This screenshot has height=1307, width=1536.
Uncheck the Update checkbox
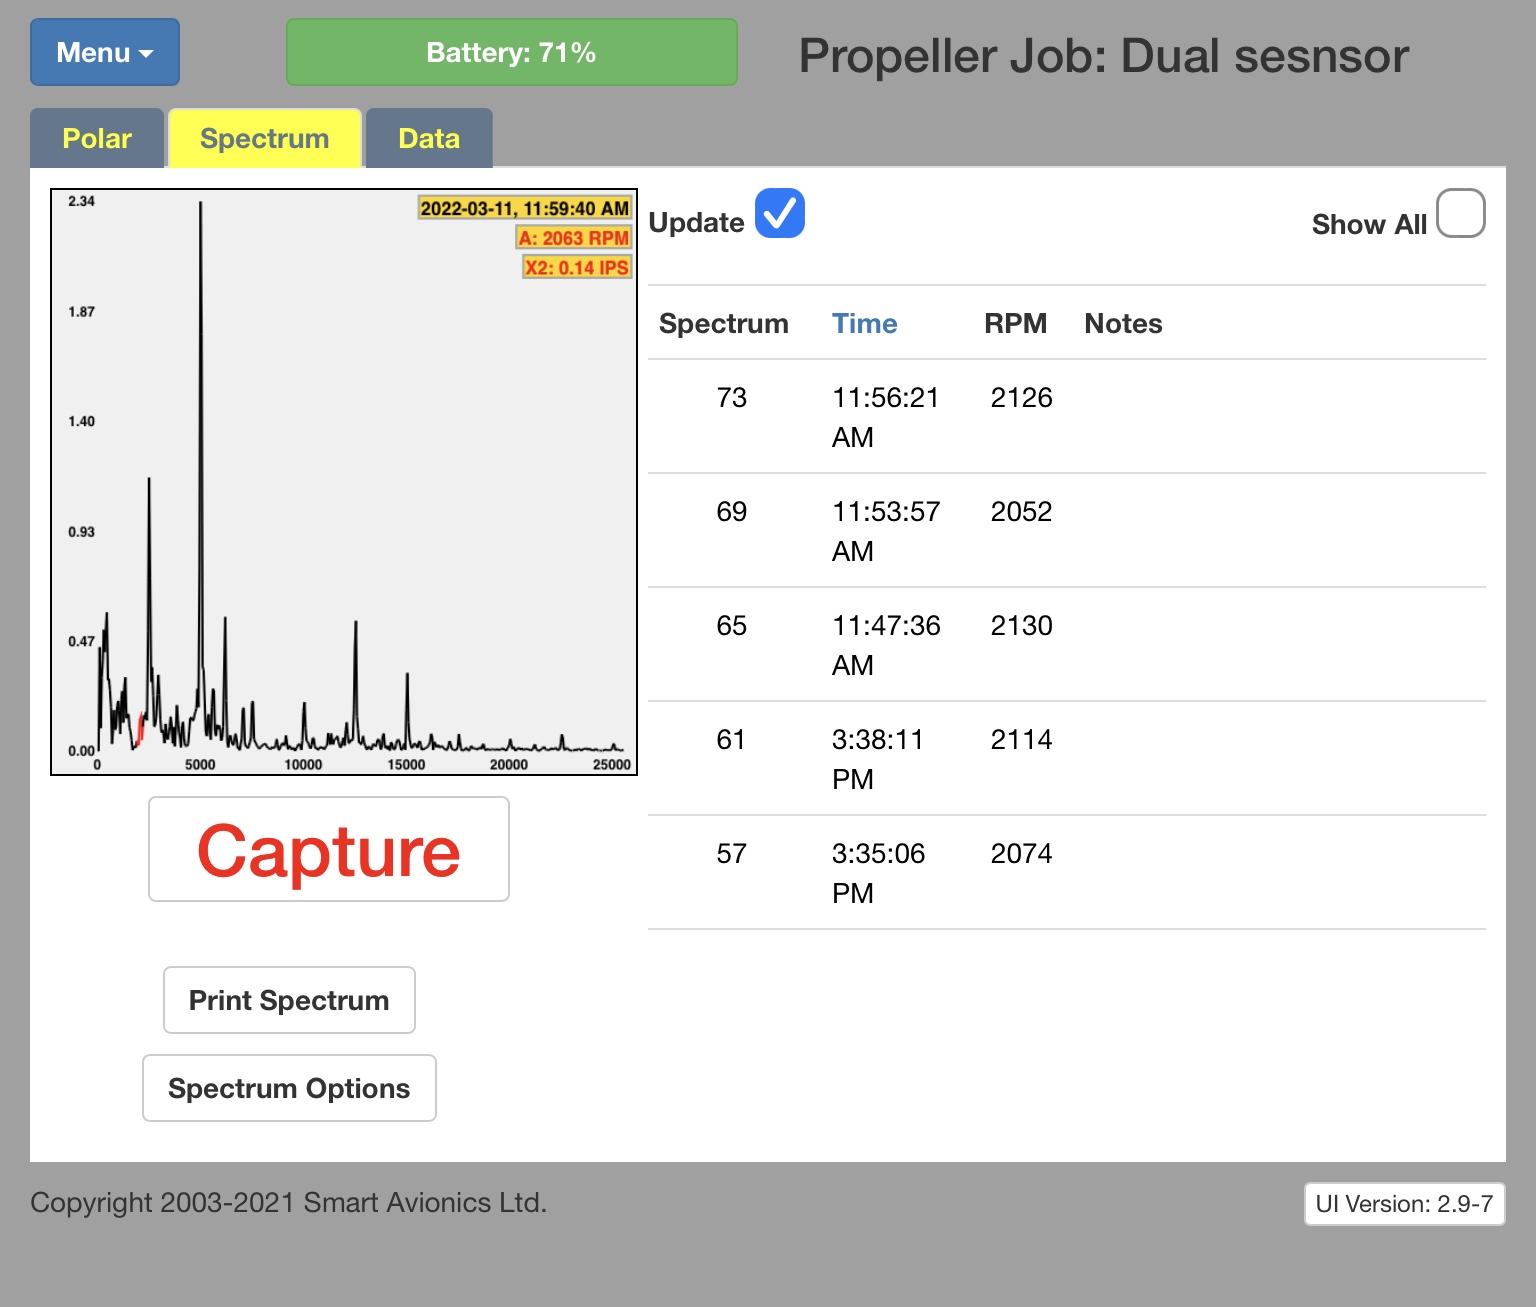tap(779, 214)
